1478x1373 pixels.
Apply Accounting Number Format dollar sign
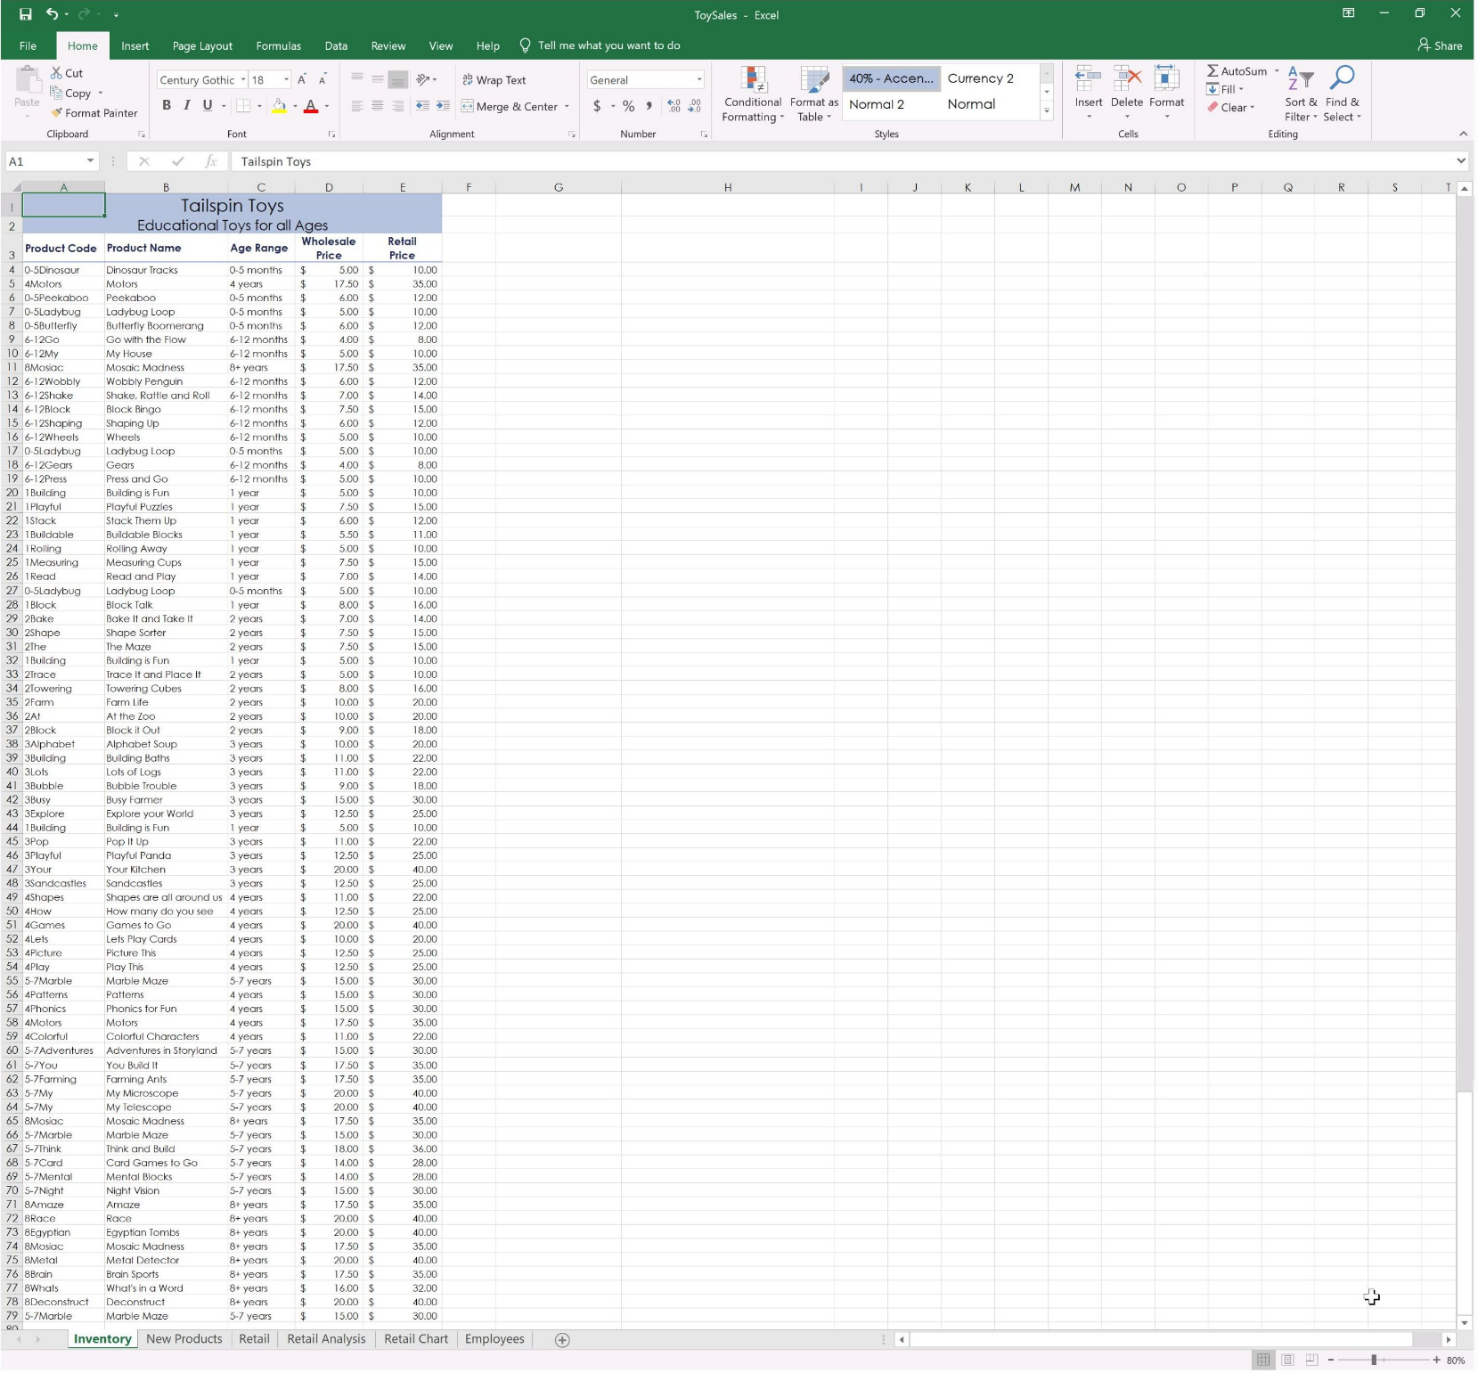point(597,106)
